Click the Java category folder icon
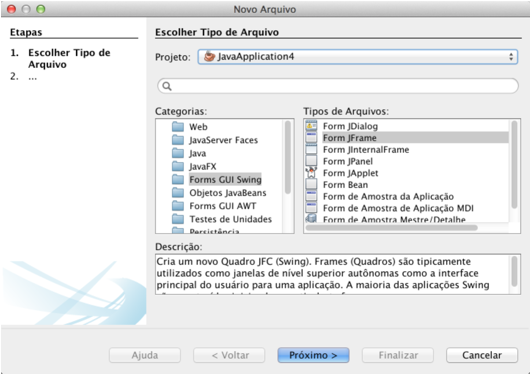 [178, 153]
